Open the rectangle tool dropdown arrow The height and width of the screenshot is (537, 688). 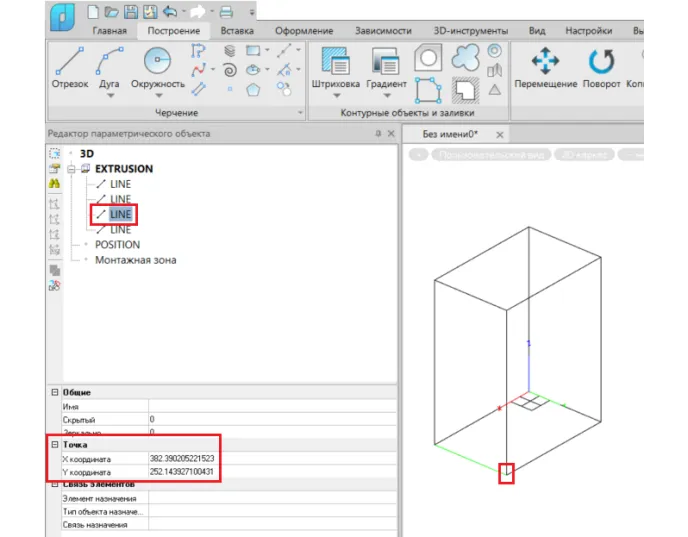pyautogui.click(x=267, y=50)
